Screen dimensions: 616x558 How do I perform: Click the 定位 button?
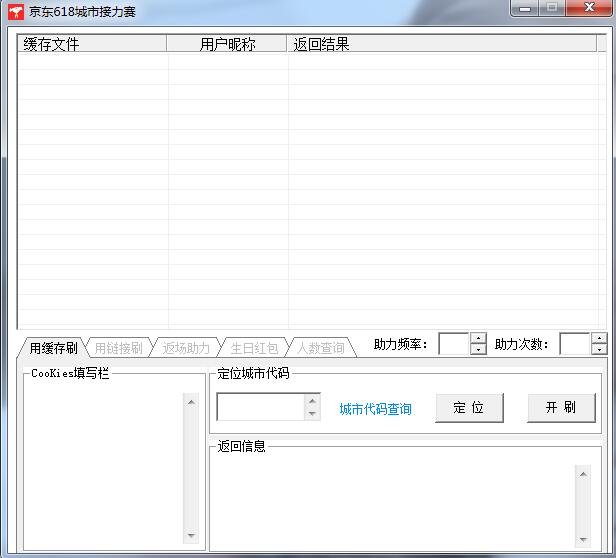[x=469, y=408]
